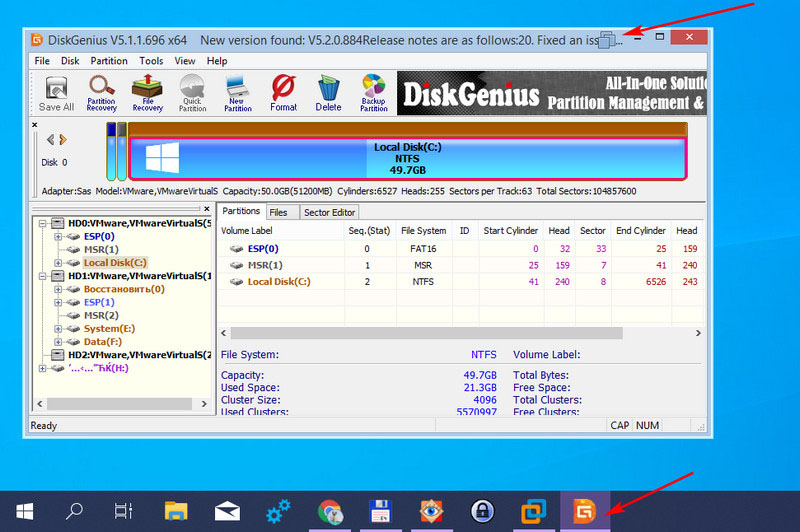
Task: Click the eye icon app on taskbar
Action: click(432, 511)
